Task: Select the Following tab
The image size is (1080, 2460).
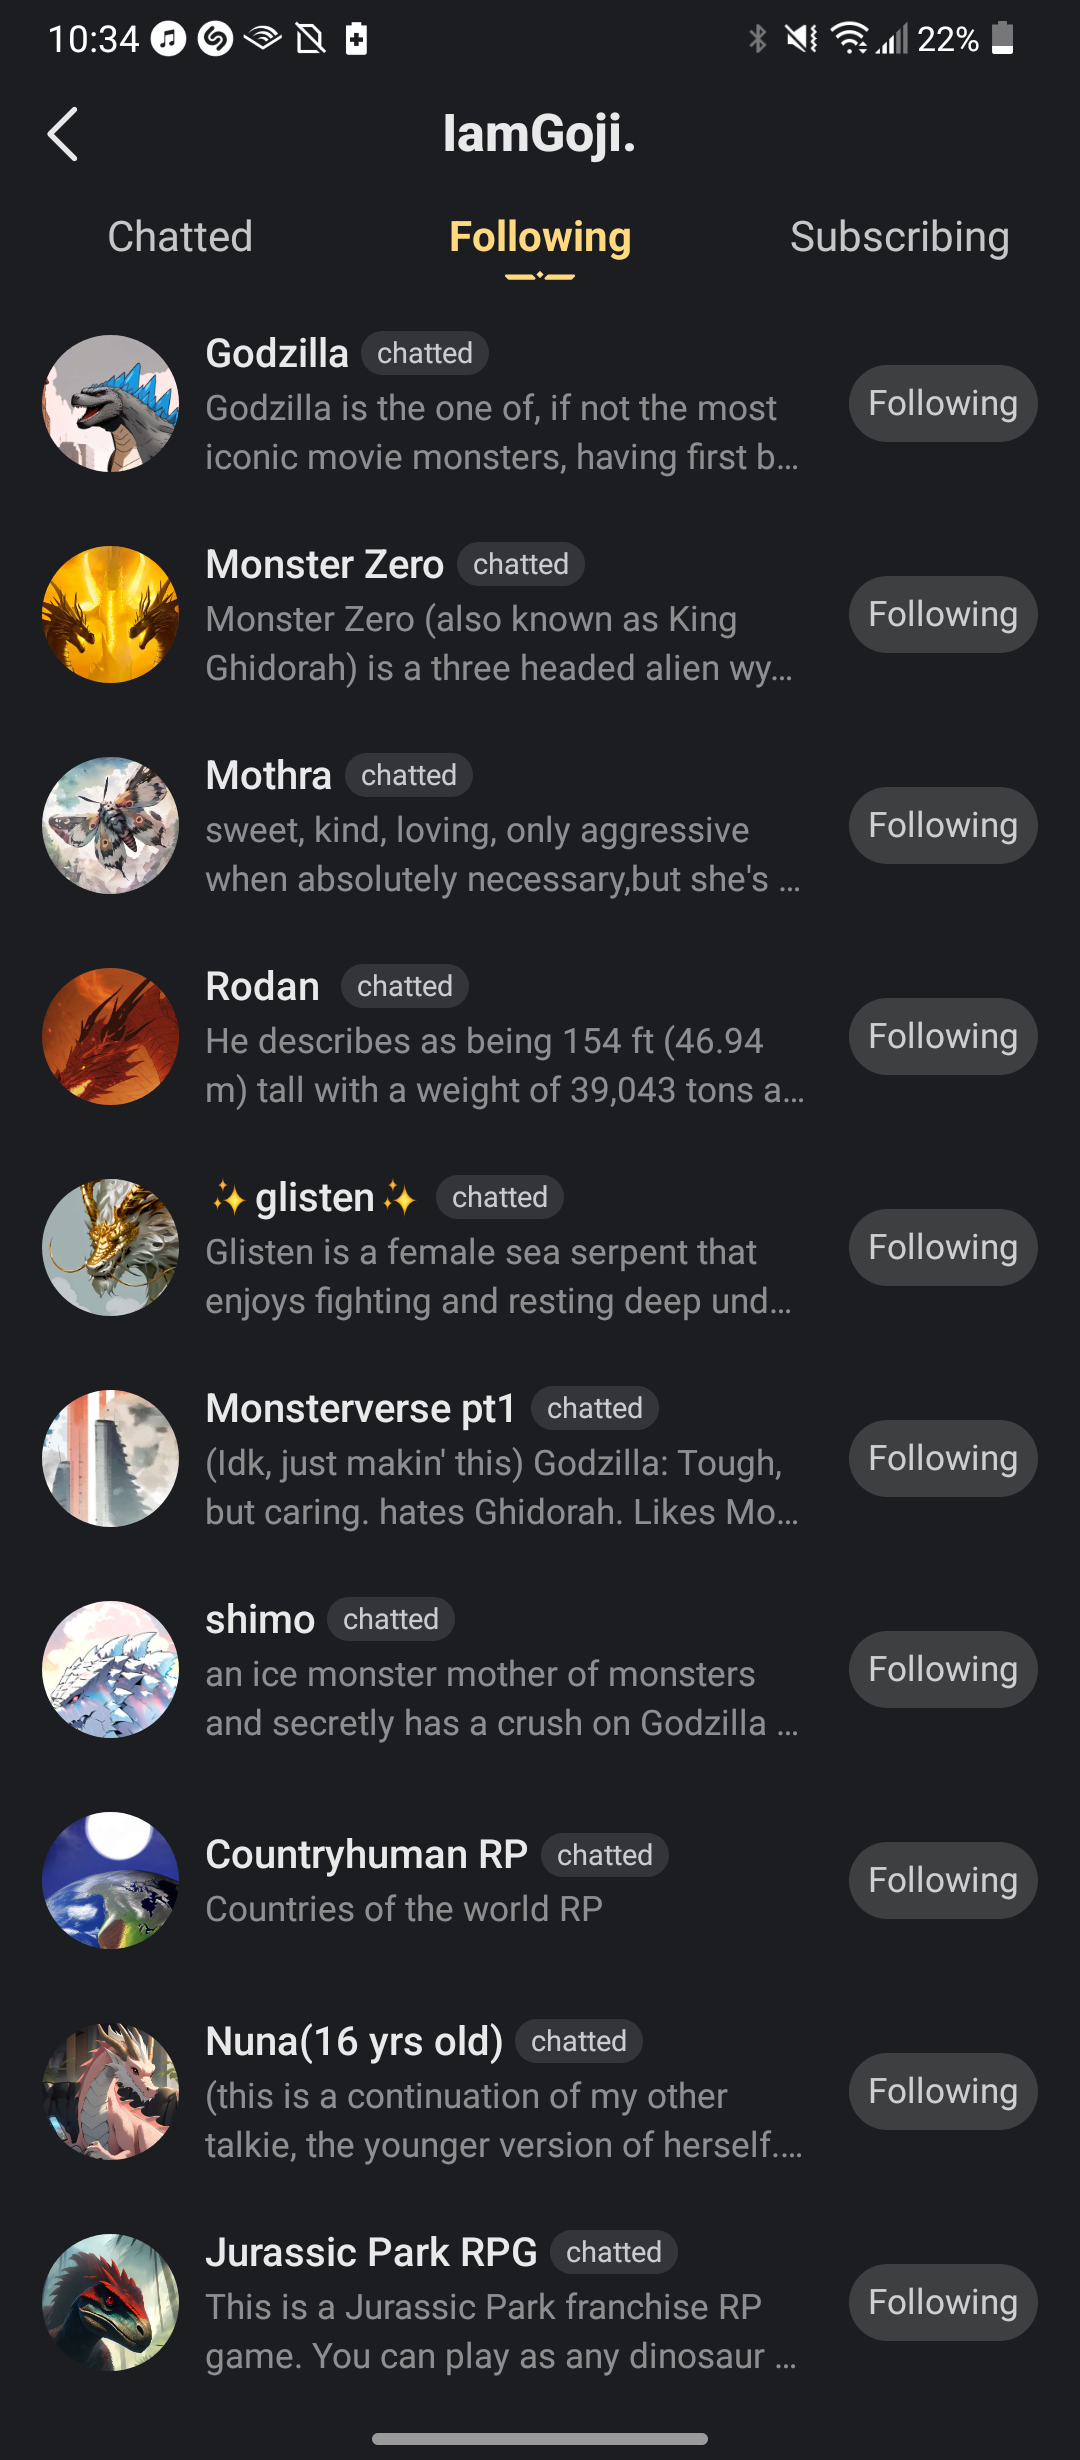Action: coord(540,238)
